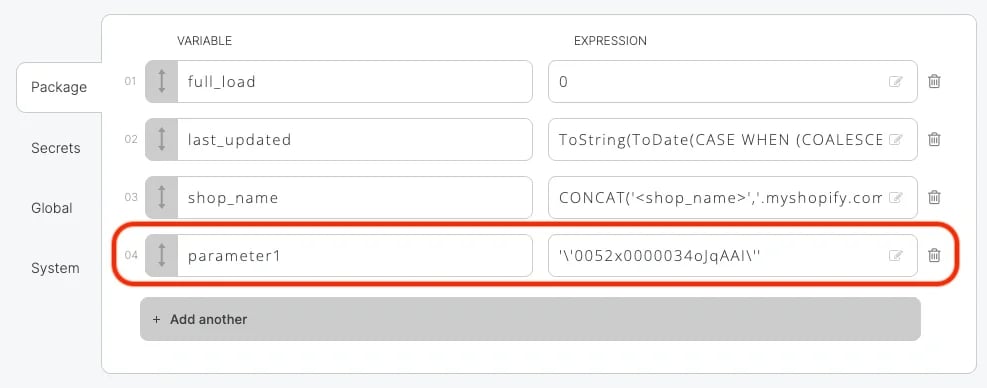
Task: Click the reorder handle for shop_name
Action: pyautogui.click(x=161, y=197)
